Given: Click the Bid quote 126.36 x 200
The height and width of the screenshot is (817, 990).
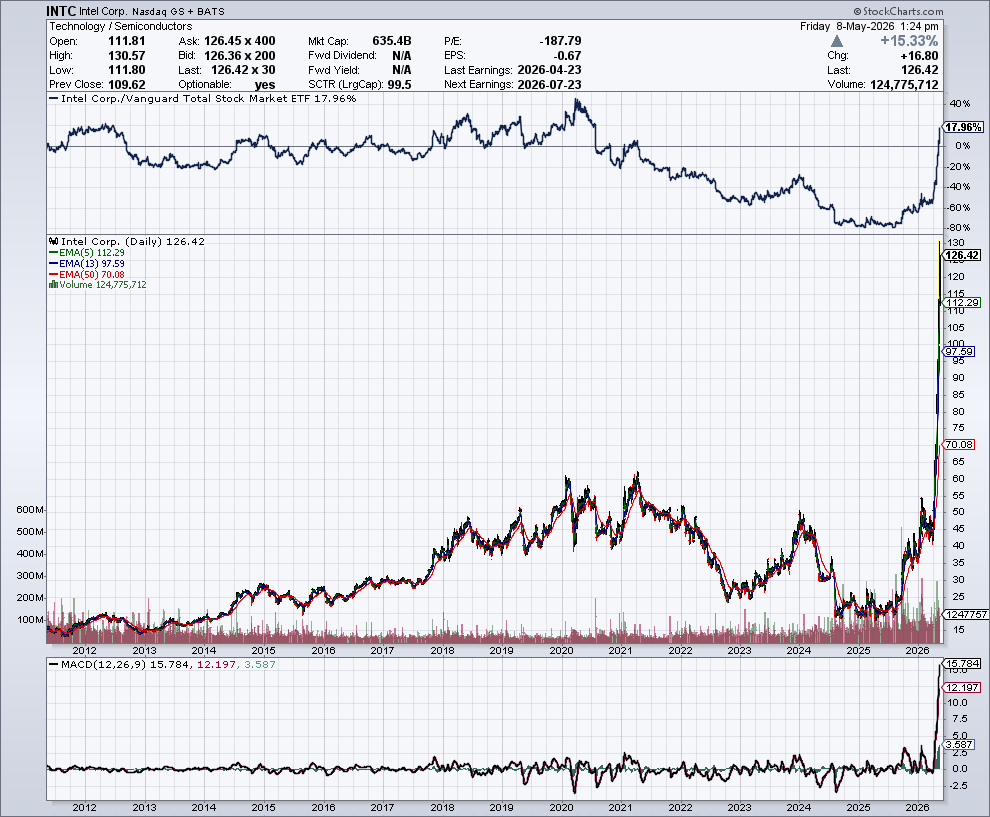Looking at the screenshot, I should pyautogui.click(x=239, y=56).
